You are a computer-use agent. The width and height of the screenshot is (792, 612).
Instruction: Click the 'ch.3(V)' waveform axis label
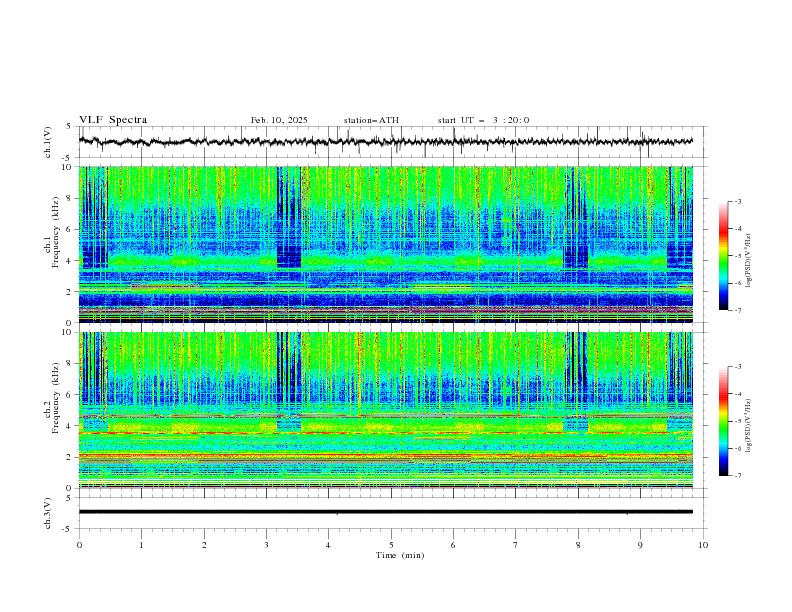[48, 513]
